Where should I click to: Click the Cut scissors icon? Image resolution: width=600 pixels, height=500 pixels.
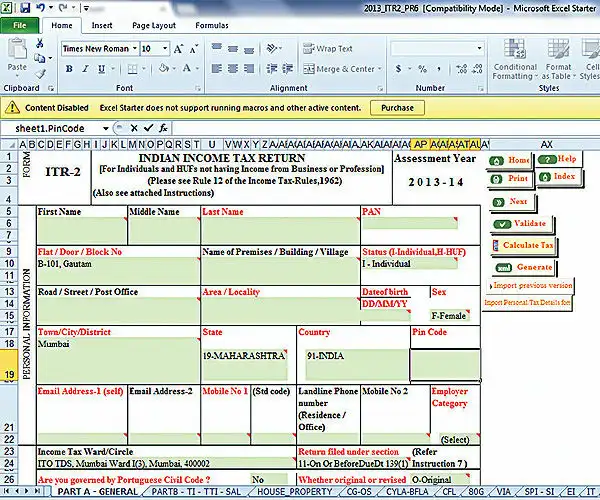point(39,43)
